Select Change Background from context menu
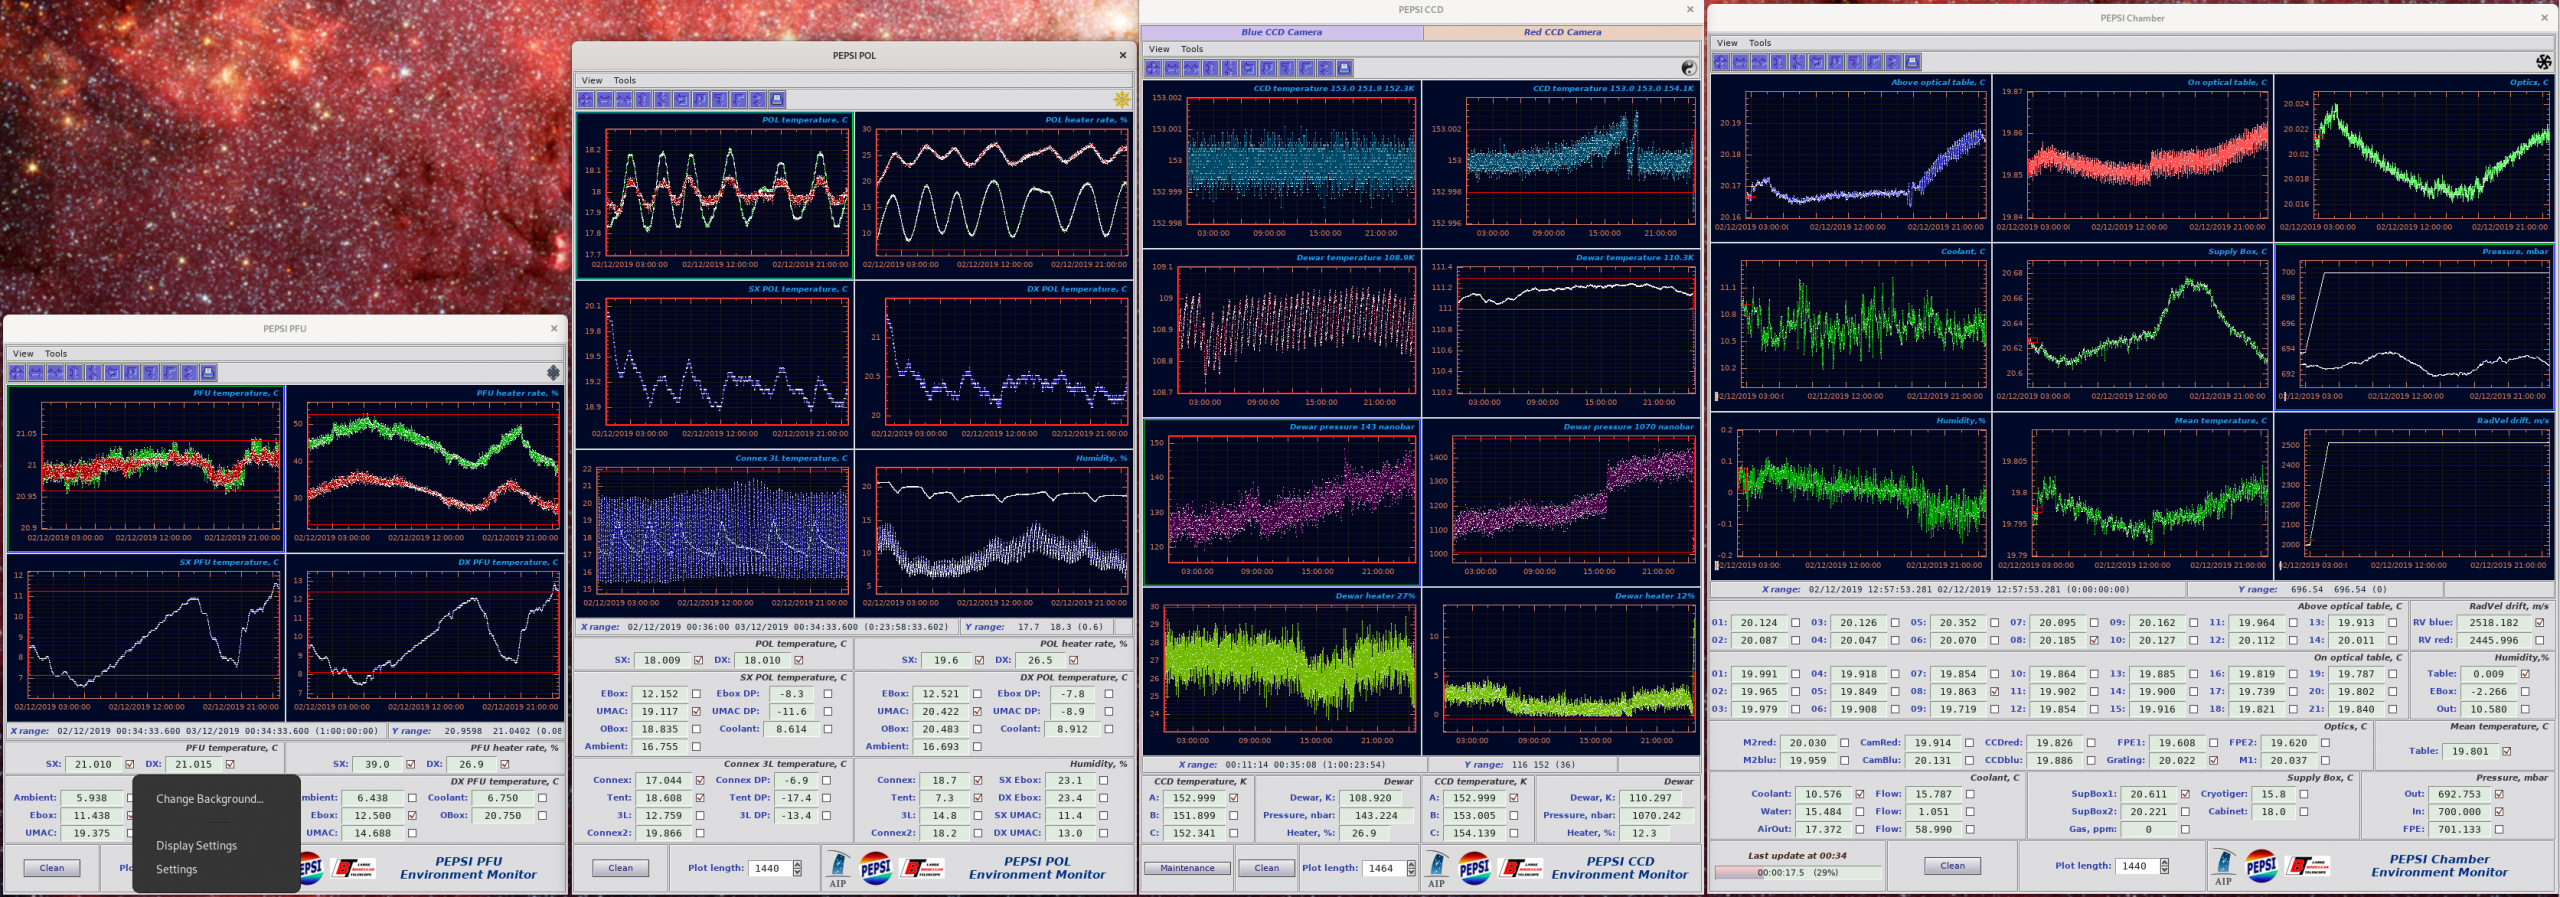This screenshot has width=2560, height=897. point(210,799)
